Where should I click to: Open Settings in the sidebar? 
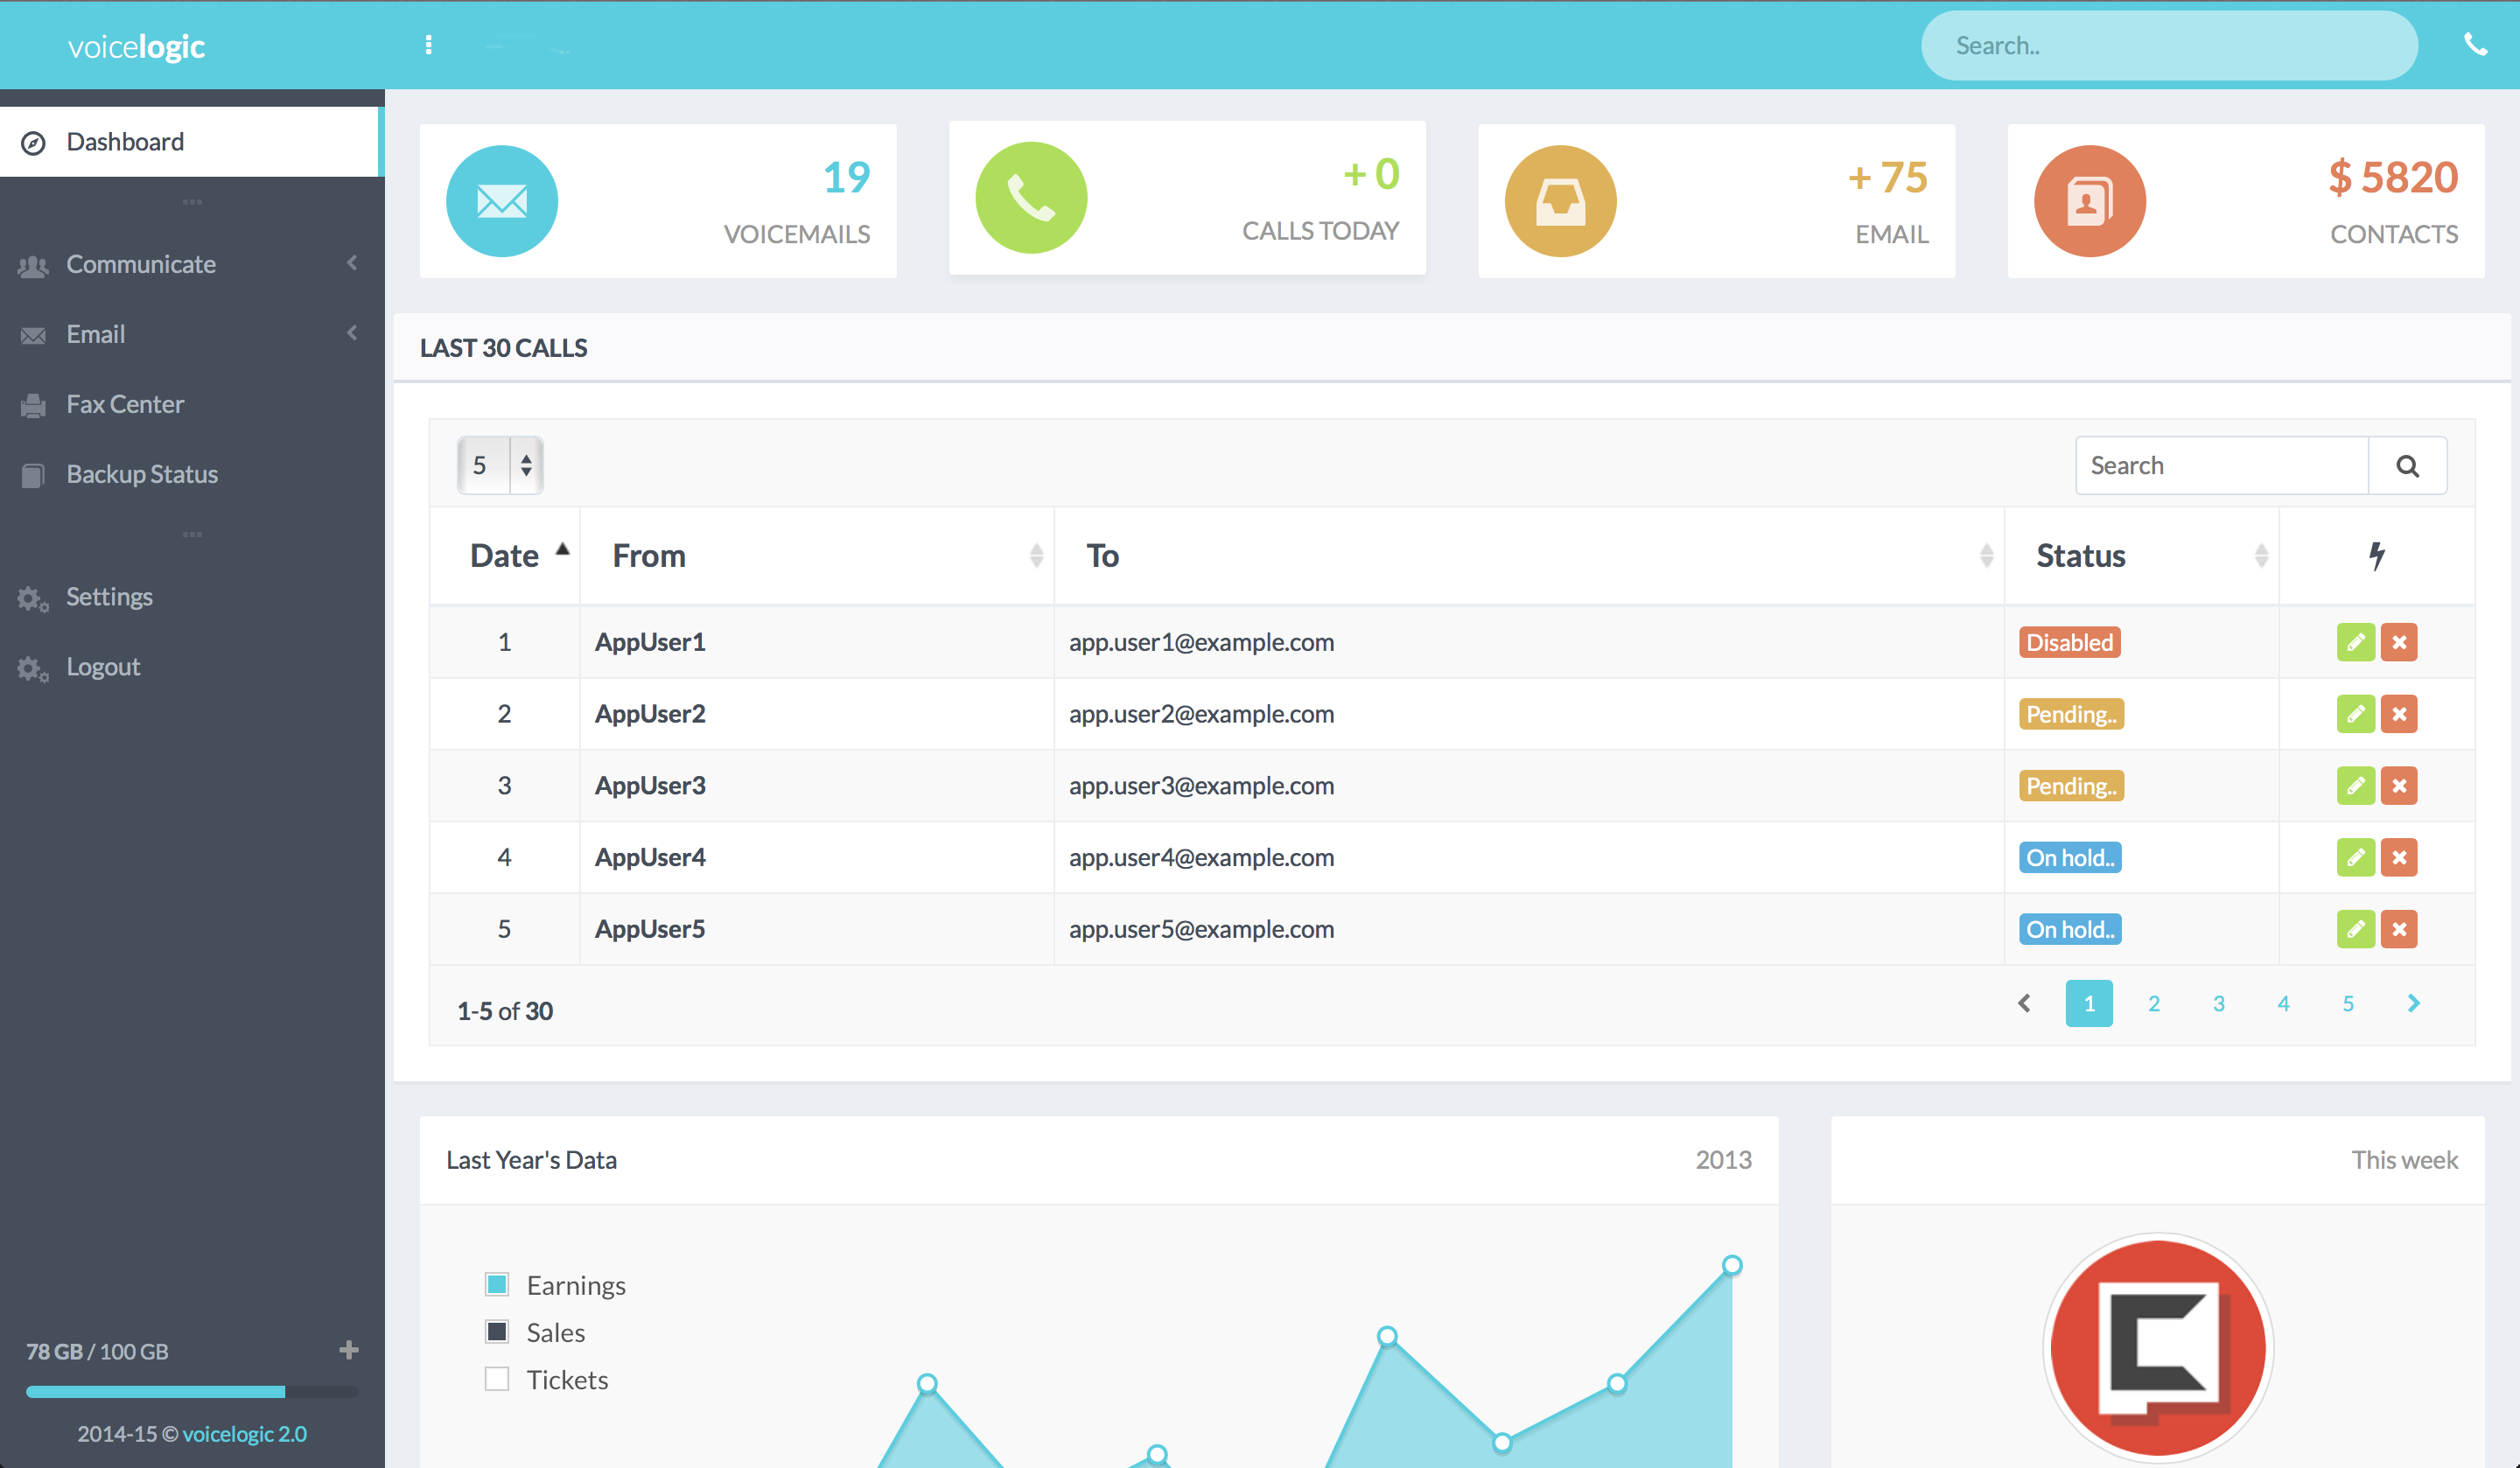(190, 597)
